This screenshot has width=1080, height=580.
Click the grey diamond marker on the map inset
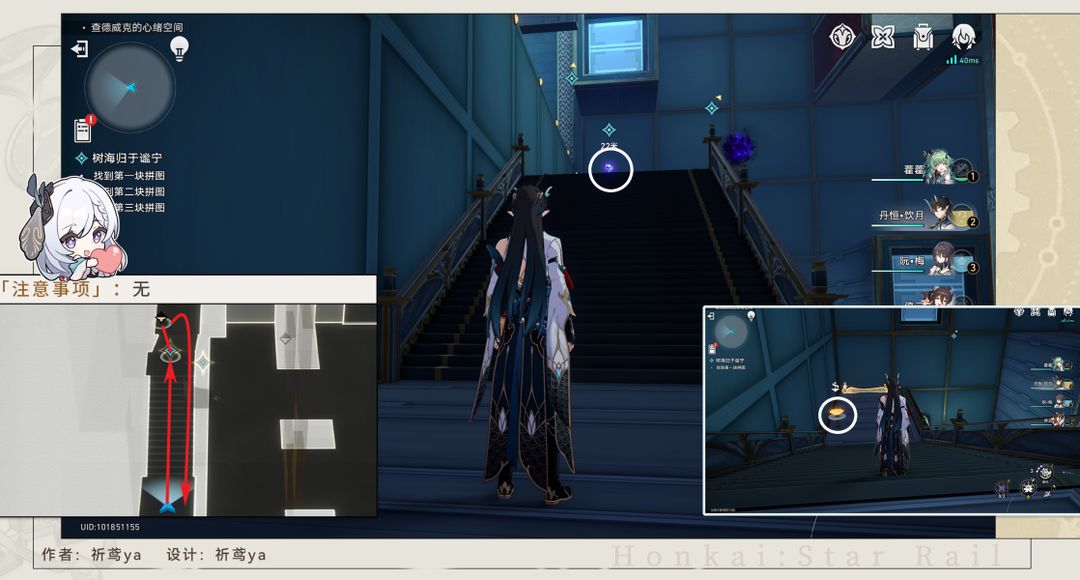286,338
